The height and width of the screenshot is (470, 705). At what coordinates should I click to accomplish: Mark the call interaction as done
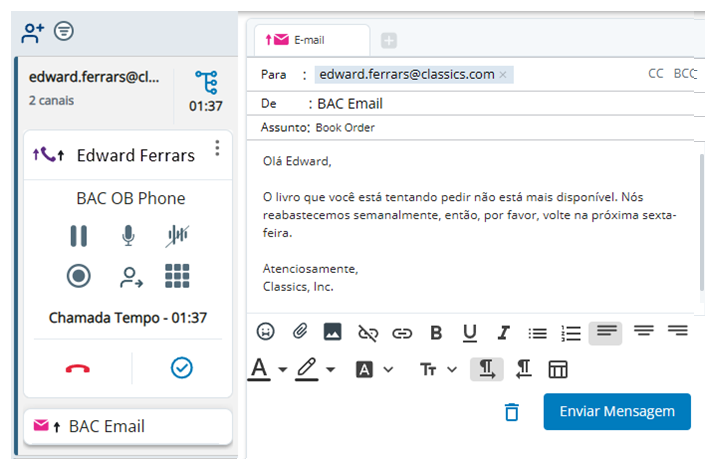(182, 368)
